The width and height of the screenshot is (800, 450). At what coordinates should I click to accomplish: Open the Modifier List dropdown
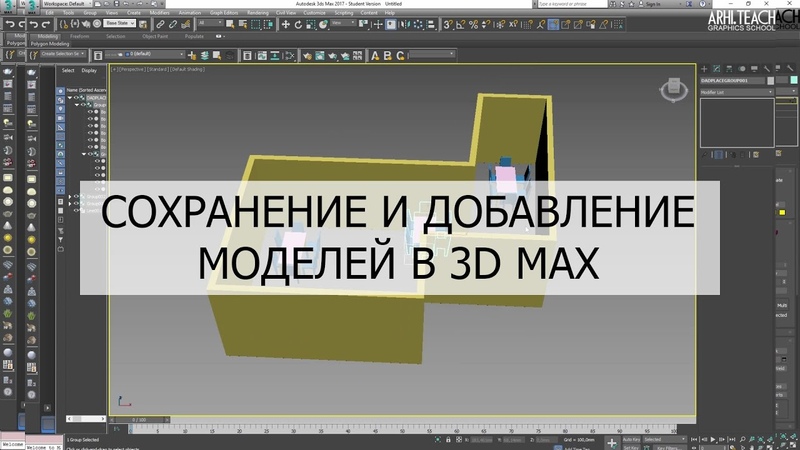pos(737,92)
